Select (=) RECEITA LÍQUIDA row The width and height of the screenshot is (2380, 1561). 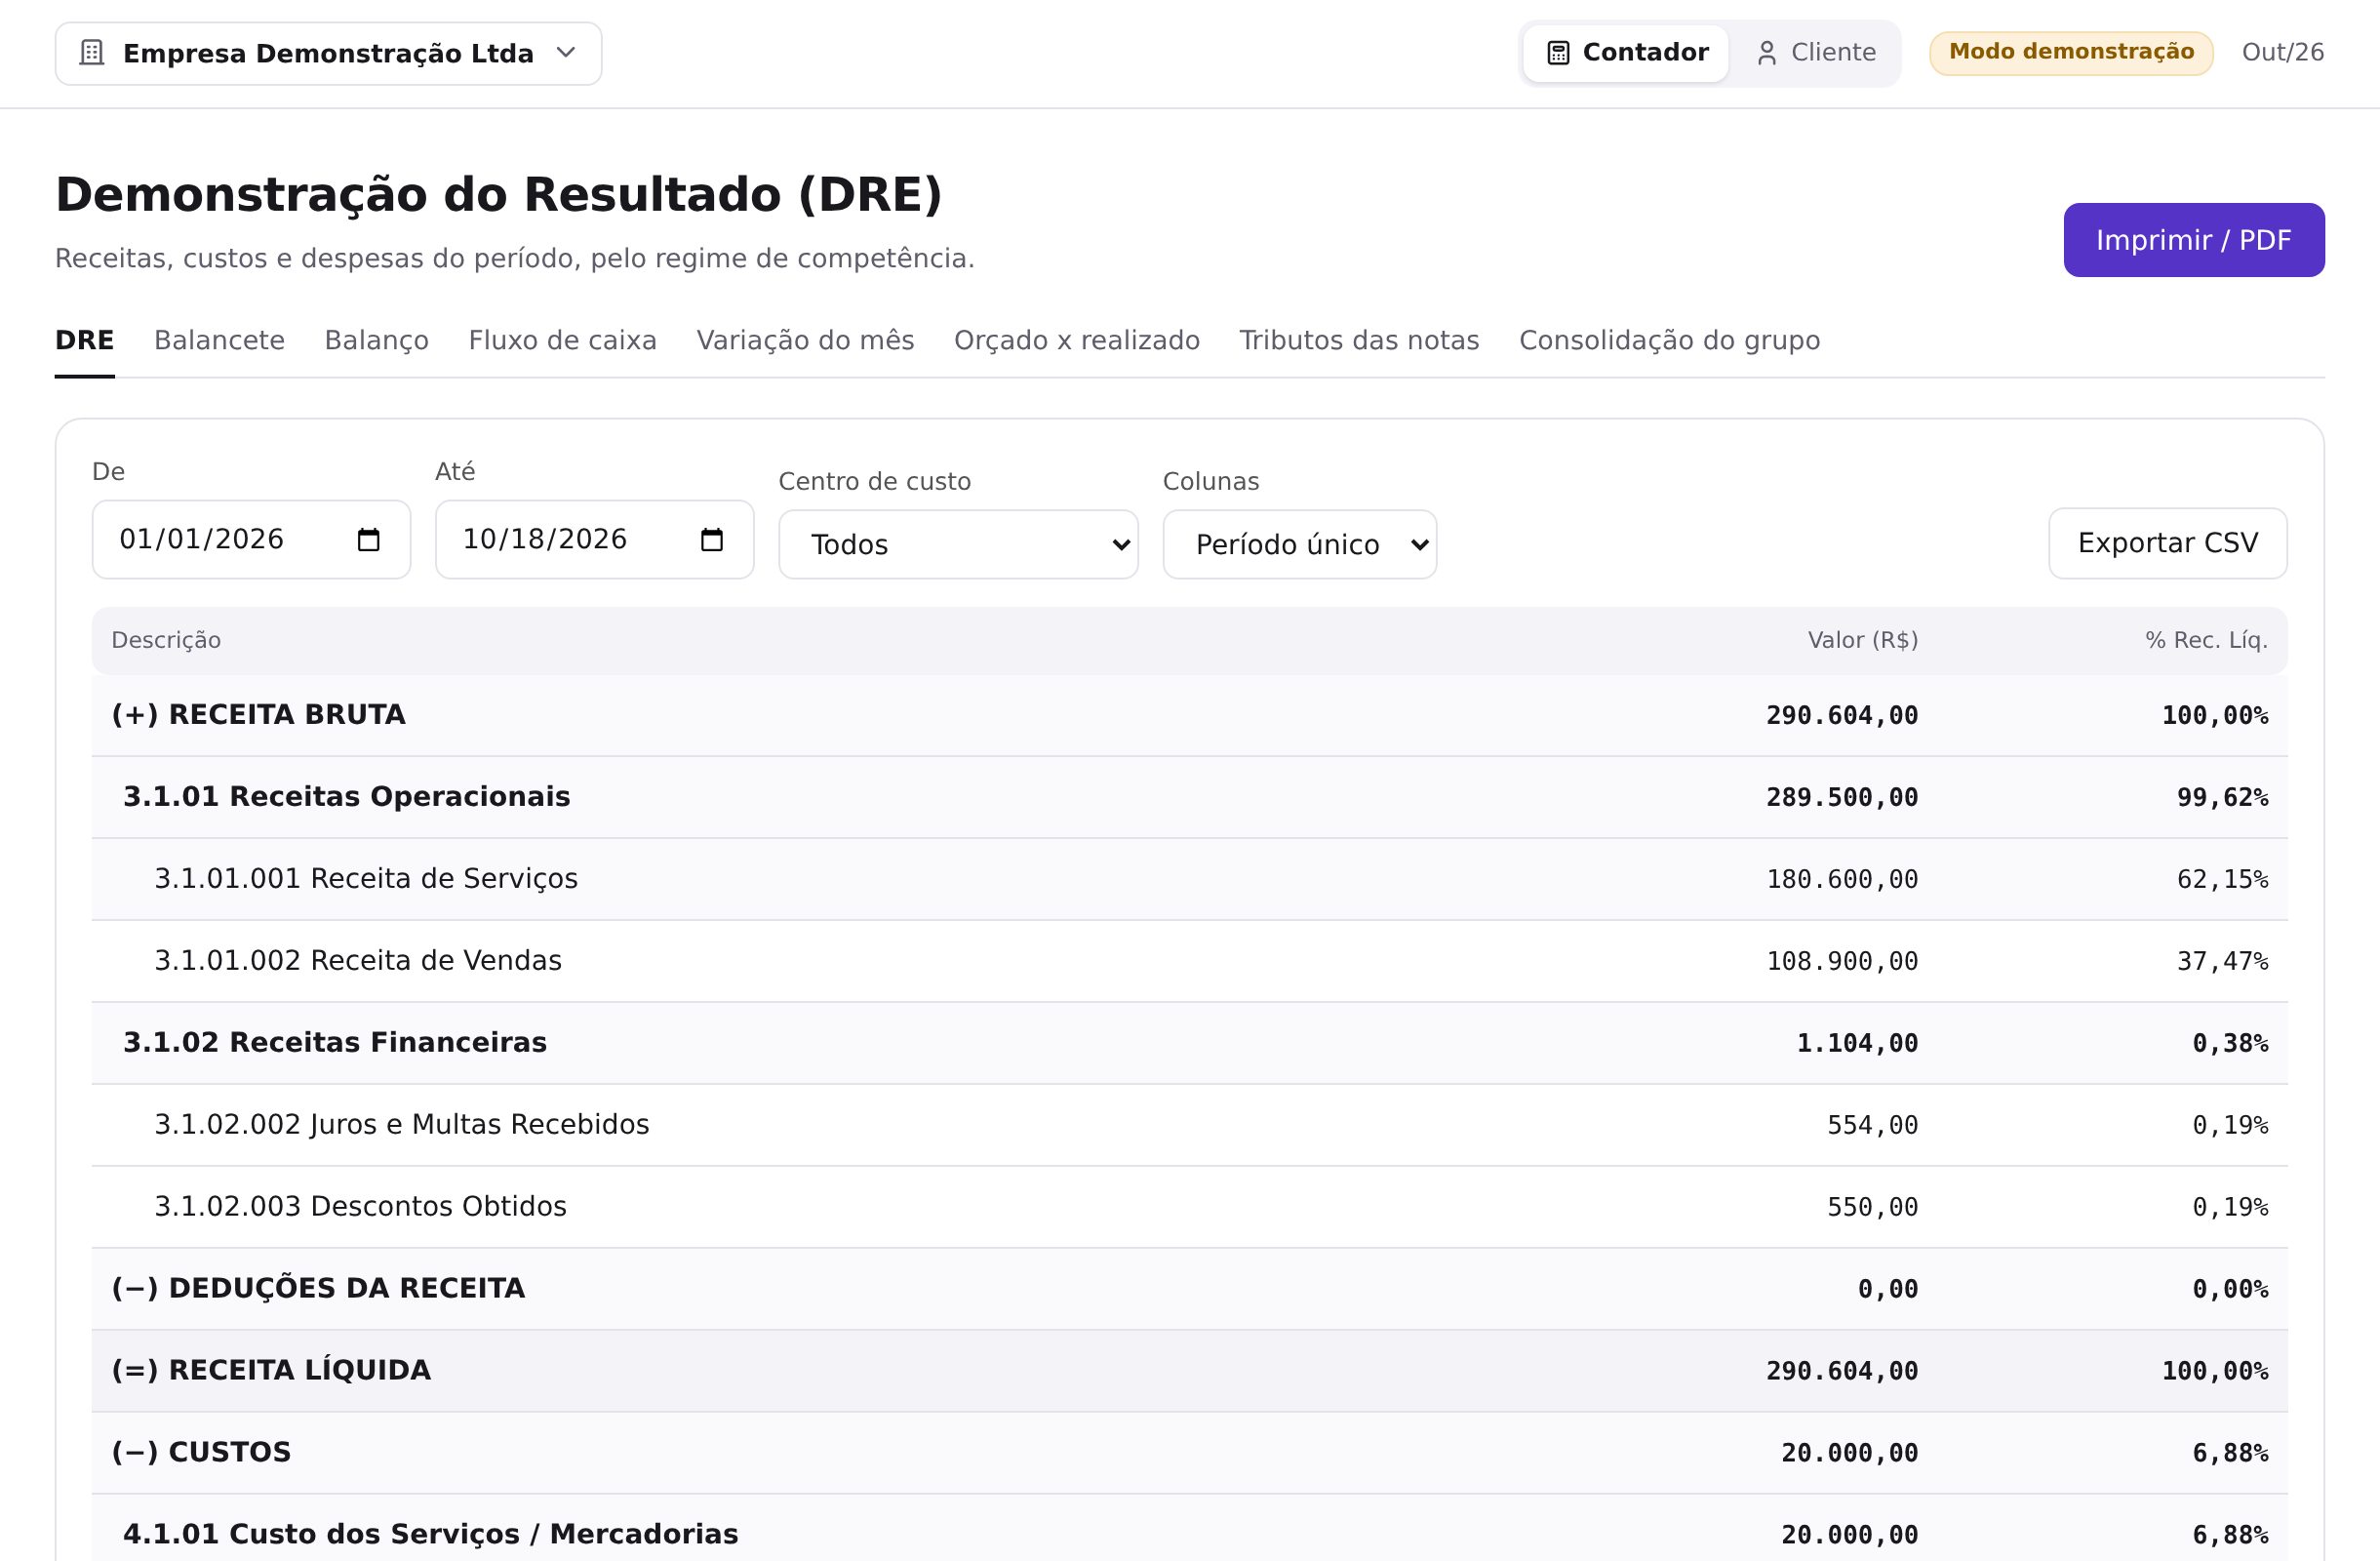coord(1189,1371)
